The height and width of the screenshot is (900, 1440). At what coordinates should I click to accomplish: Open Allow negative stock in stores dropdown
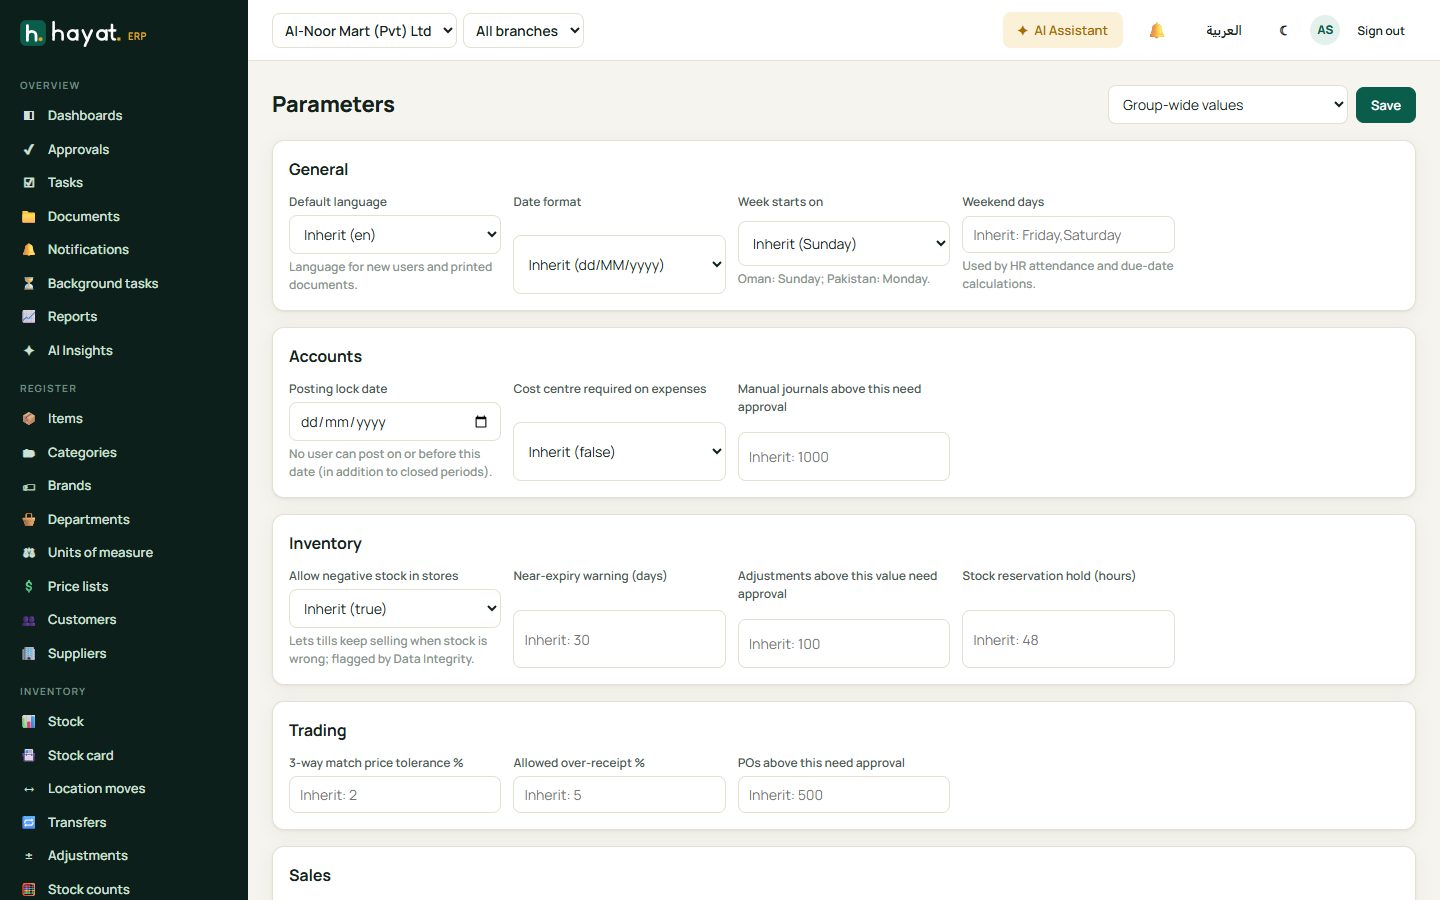click(395, 609)
